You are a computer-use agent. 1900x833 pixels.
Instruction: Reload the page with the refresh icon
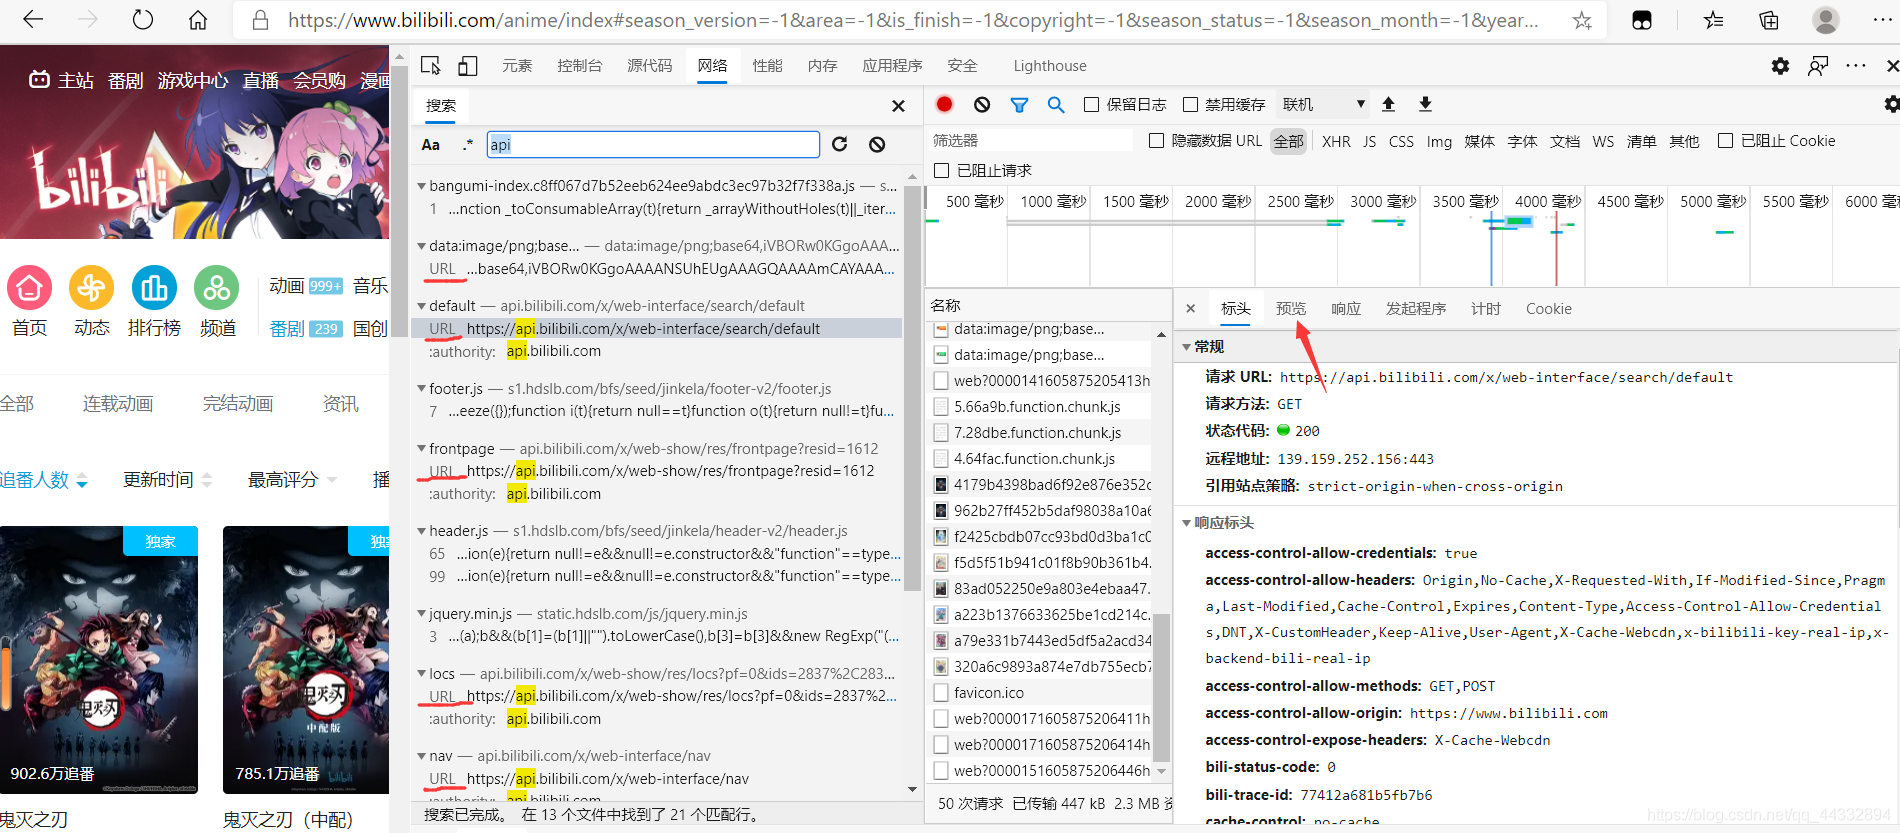(x=143, y=19)
